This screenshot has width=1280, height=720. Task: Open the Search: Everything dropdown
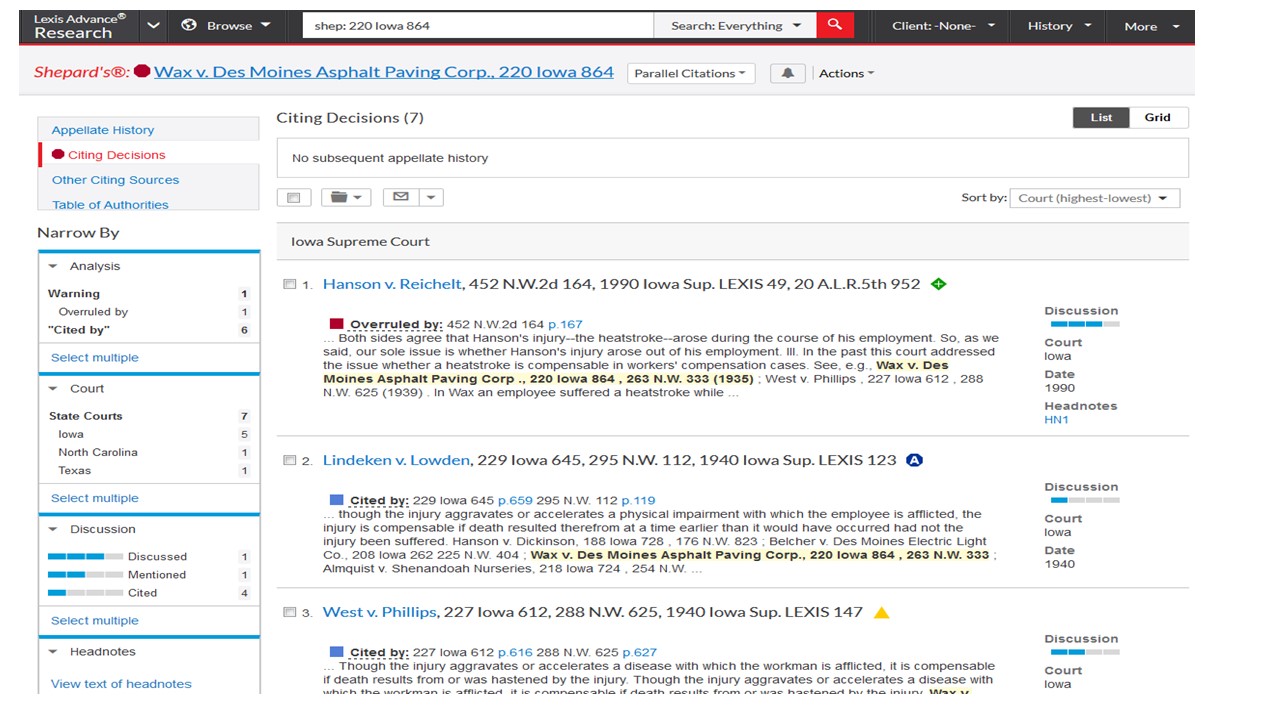click(735, 26)
